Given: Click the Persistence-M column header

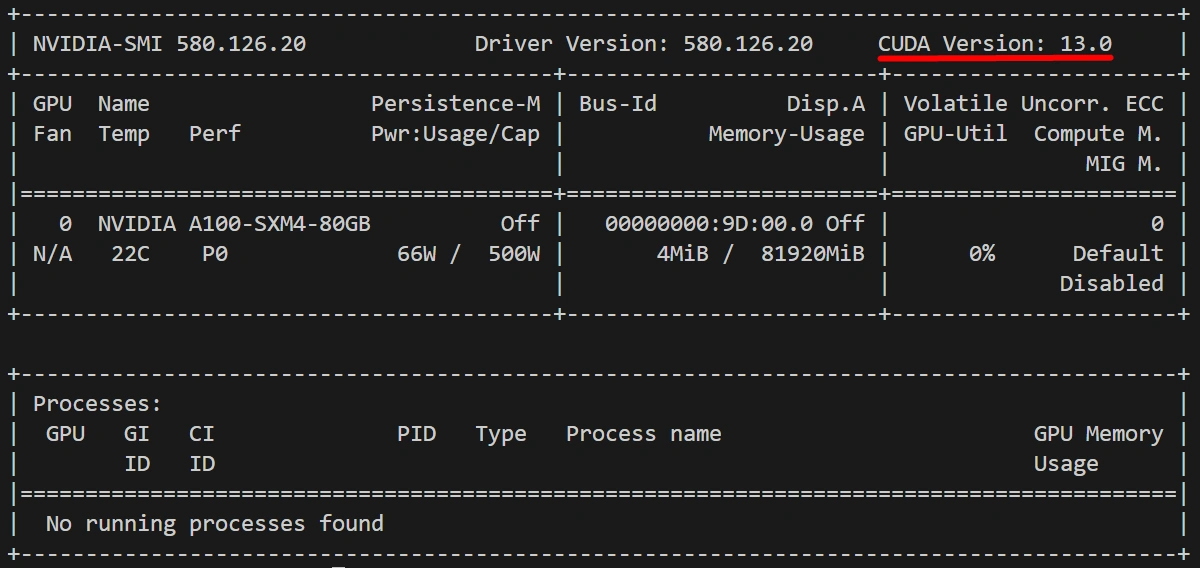Looking at the screenshot, I should tap(456, 104).
